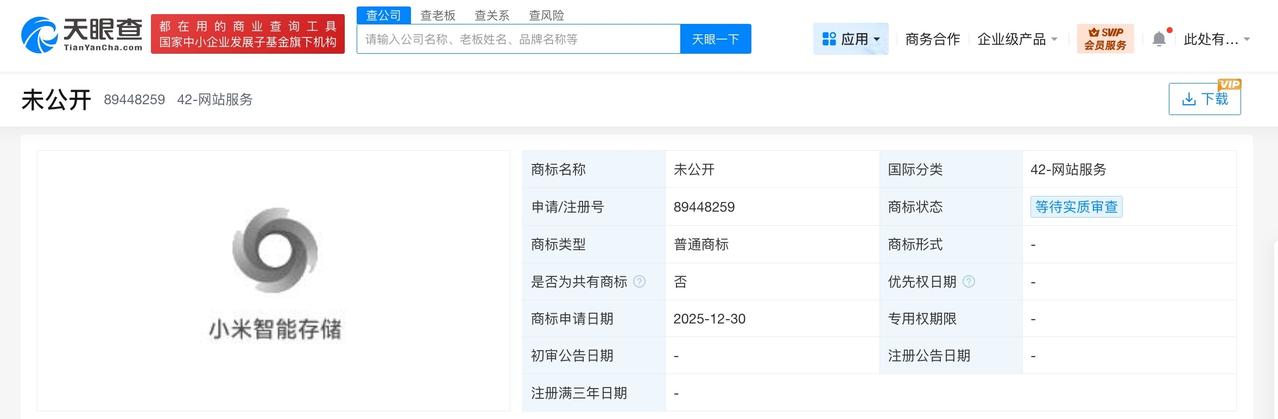The width and height of the screenshot is (1278, 419).
Task: Click the 下载 button
Action: [x=1204, y=99]
